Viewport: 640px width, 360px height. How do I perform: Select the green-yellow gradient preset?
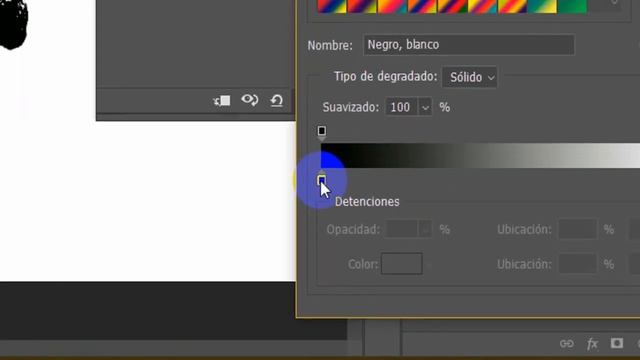(x=542, y=6)
